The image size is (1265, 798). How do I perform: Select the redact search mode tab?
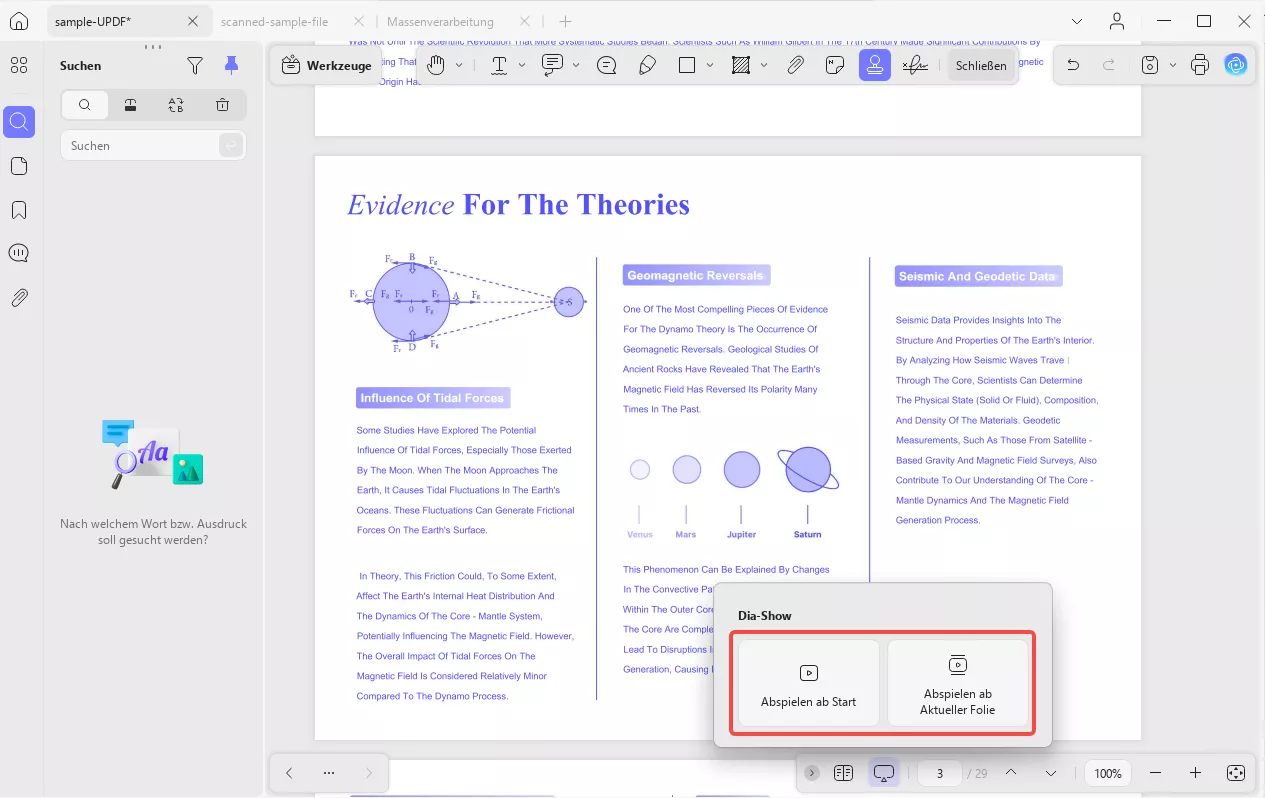point(130,105)
